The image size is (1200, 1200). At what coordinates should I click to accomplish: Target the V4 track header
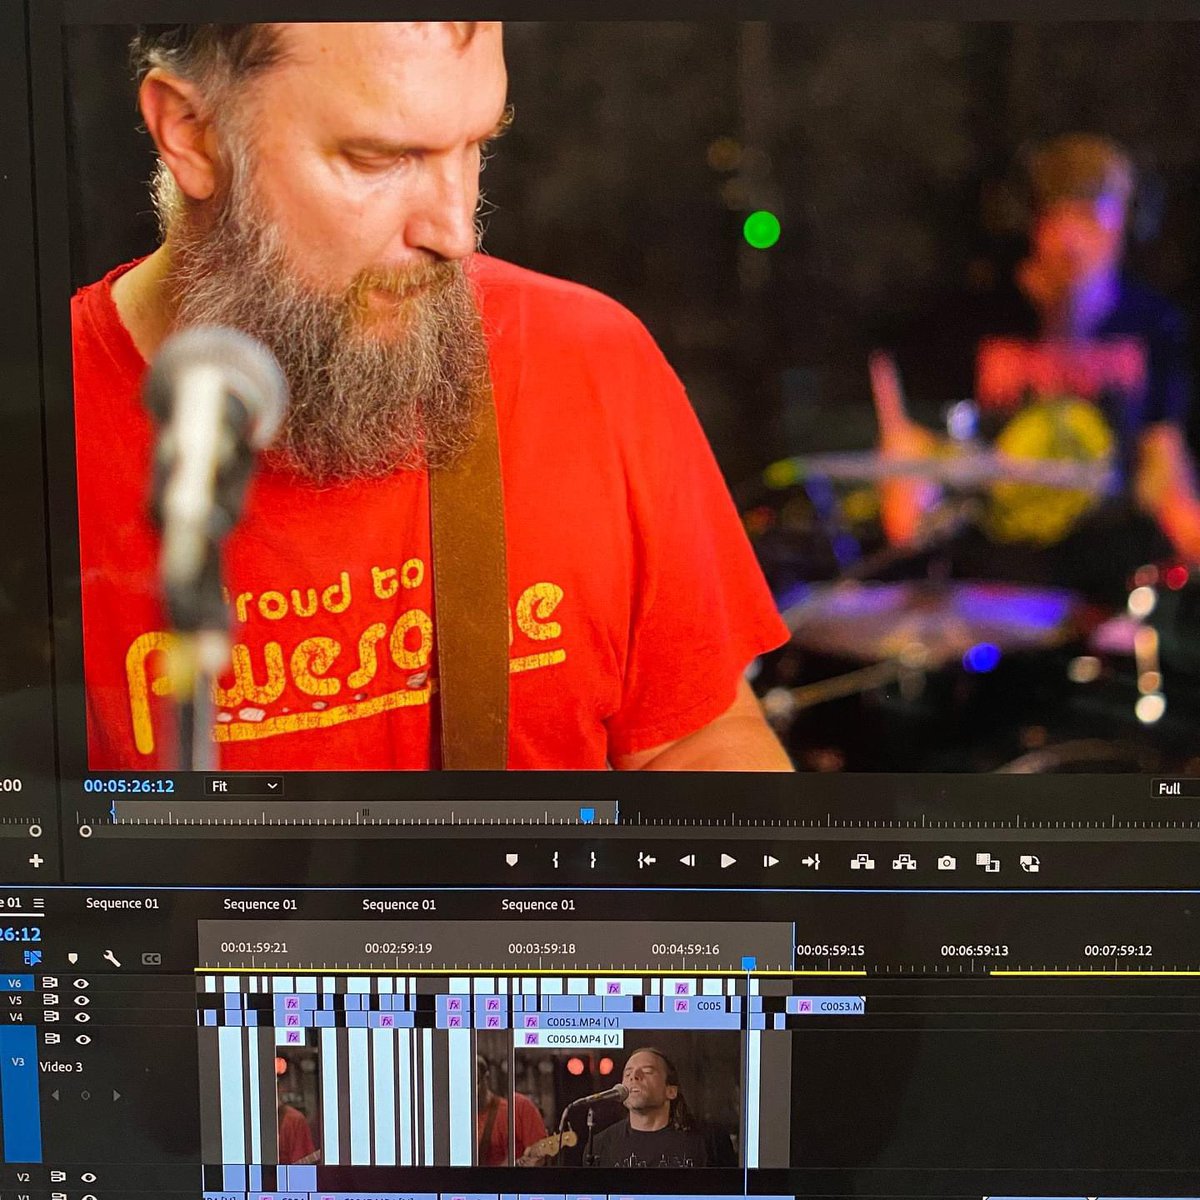pos(16,1017)
